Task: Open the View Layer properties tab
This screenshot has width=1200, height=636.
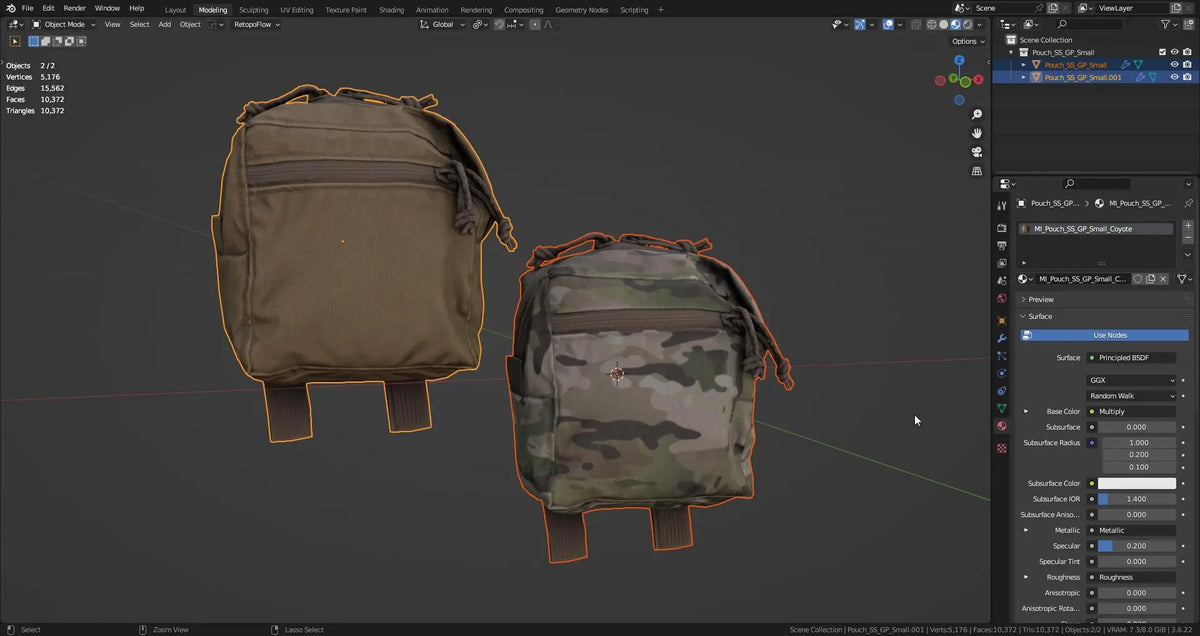Action: point(1001,263)
